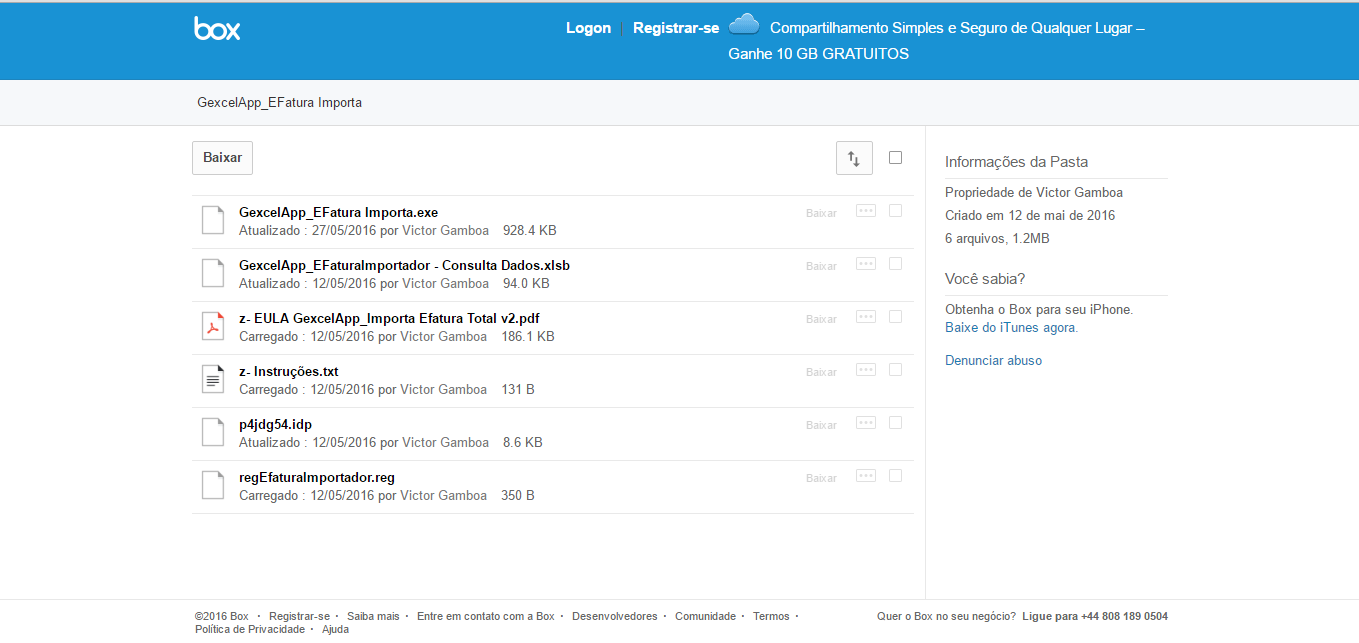
Task: Click file icon beside GexcelApp_EFatura Importa.exe
Action: tap(213, 220)
